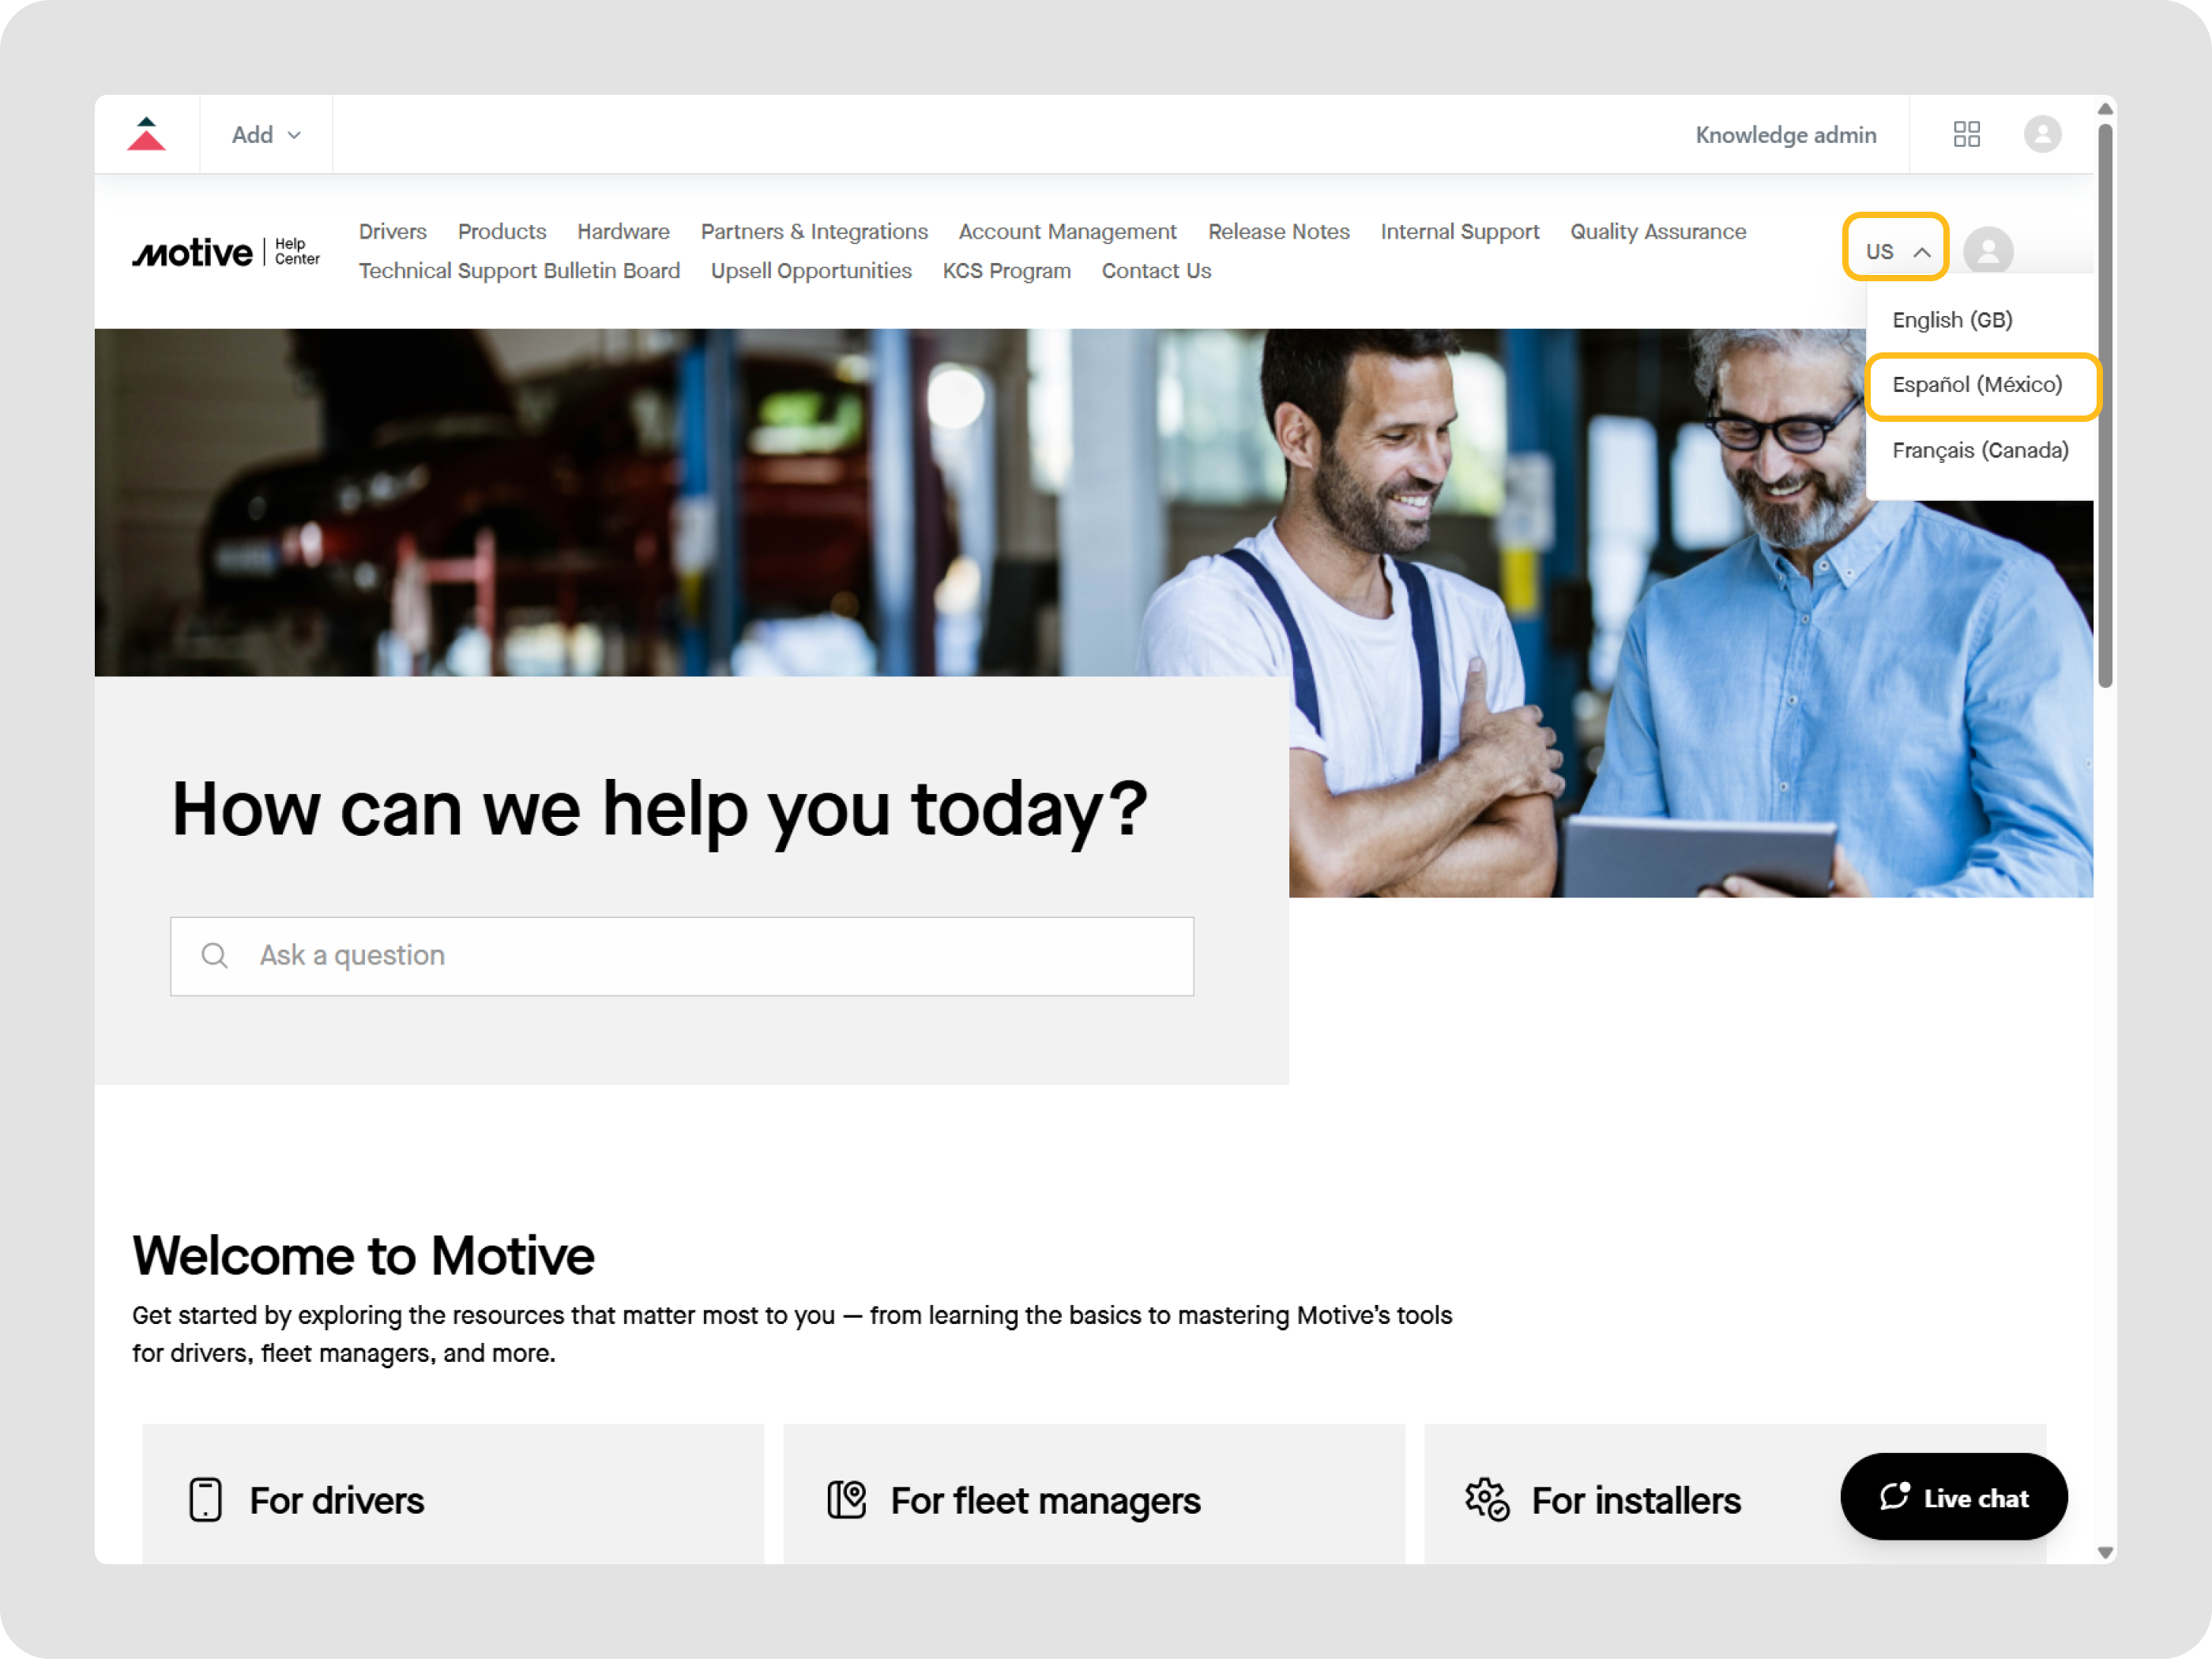Select Español (México) from the language menu
The width and height of the screenshot is (2212, 1659).
tap(1979, 385)
